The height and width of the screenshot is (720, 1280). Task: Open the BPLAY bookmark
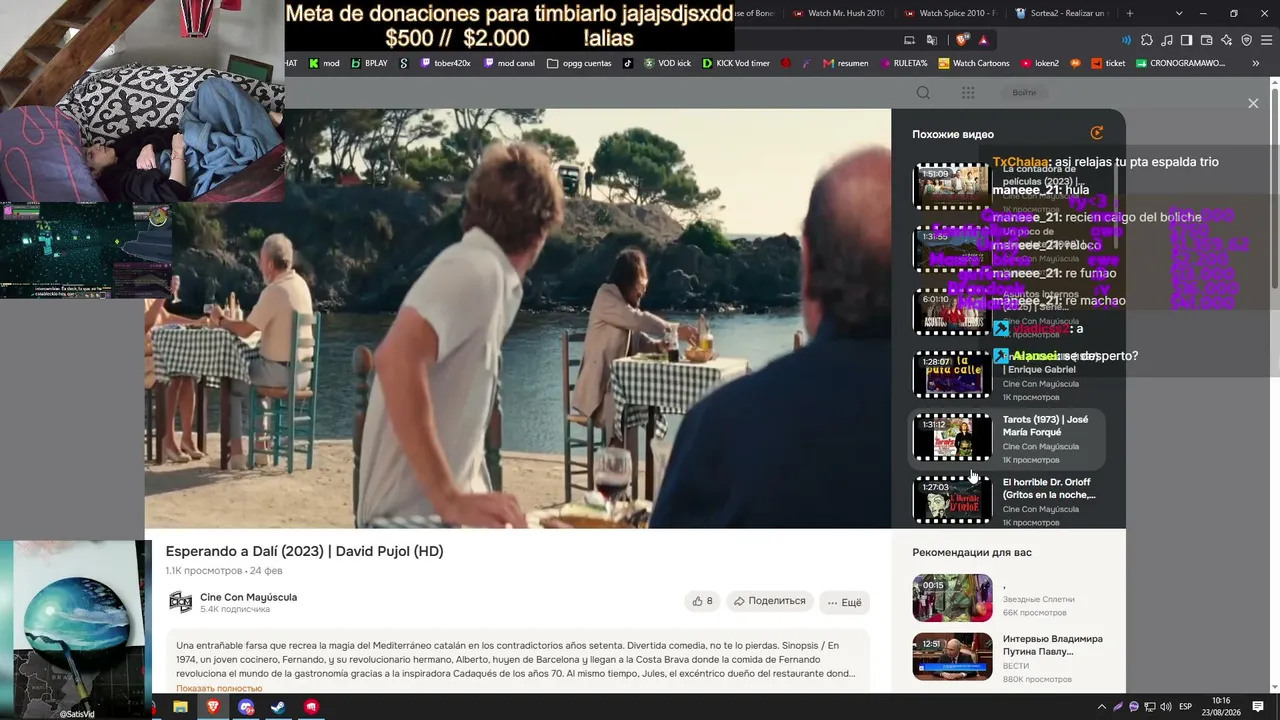(369, 63)
